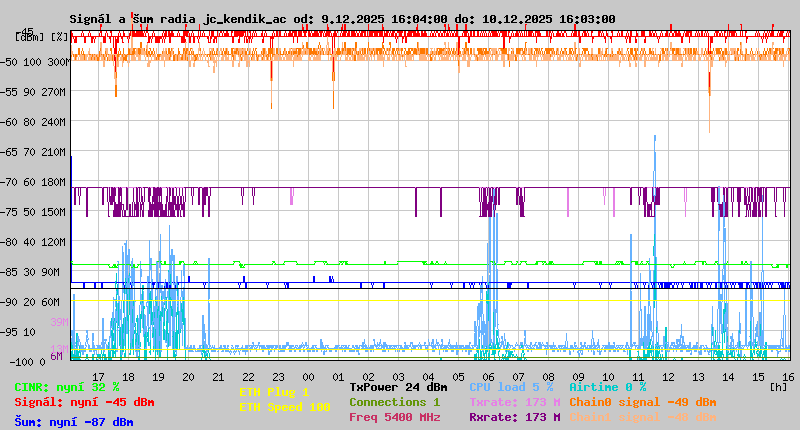Click the '60M' y-axis label

pyautogui.click(x=53, y=302)
